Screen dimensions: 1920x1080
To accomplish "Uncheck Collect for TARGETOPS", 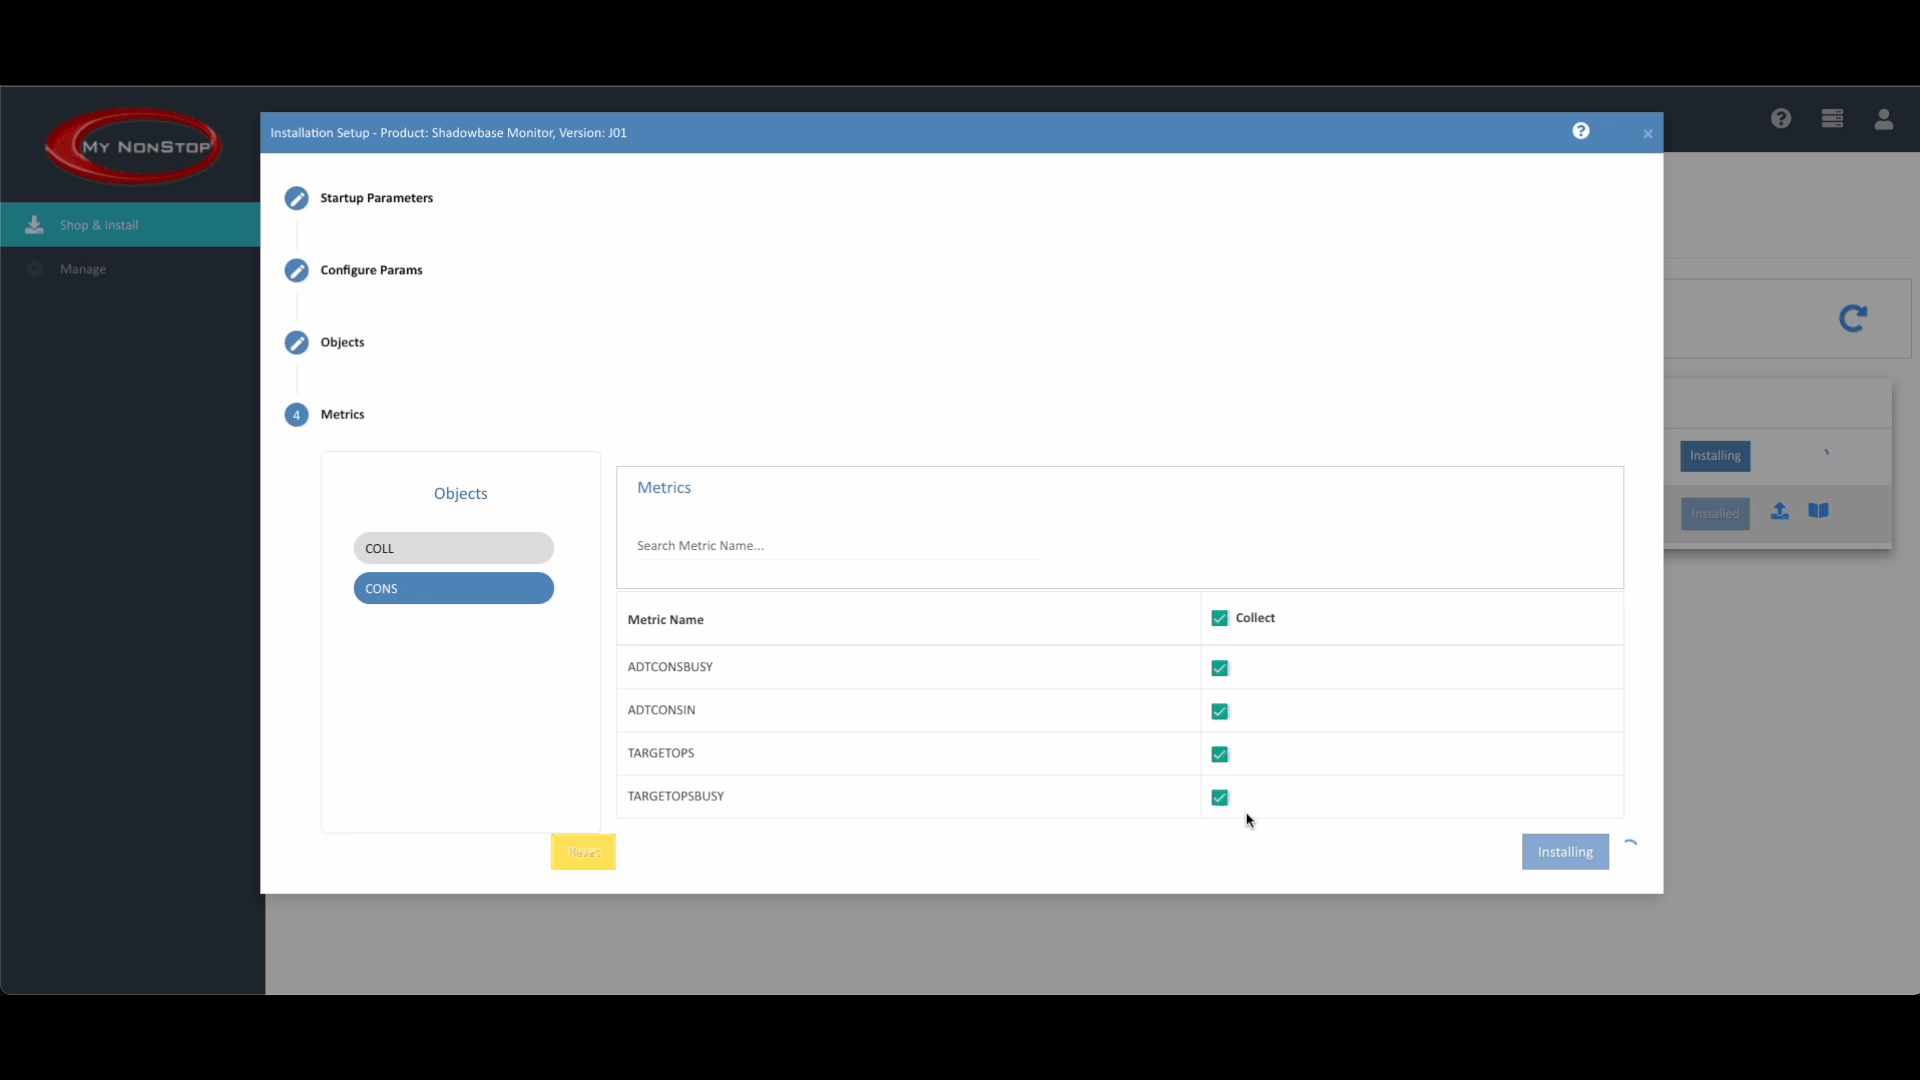I will pyautogui.click(x=1219, y=754).
